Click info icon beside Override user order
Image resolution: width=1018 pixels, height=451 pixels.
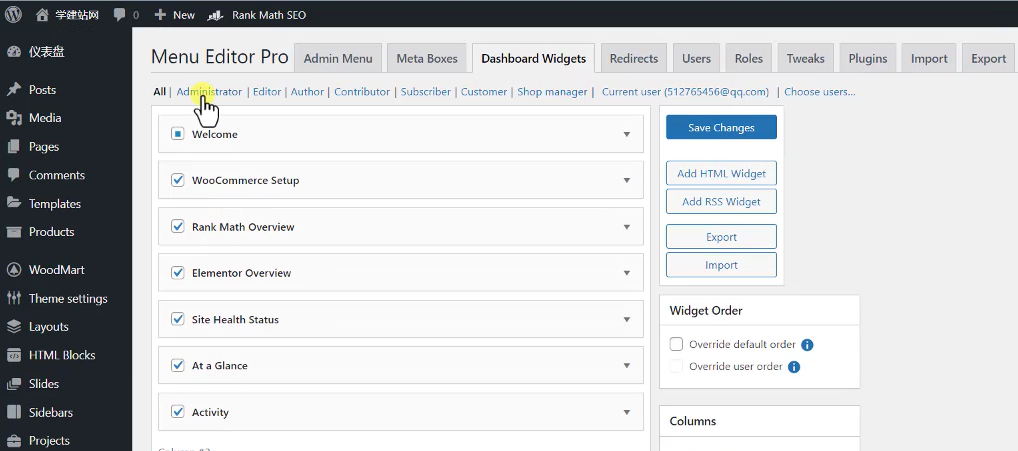pos(794,367)
